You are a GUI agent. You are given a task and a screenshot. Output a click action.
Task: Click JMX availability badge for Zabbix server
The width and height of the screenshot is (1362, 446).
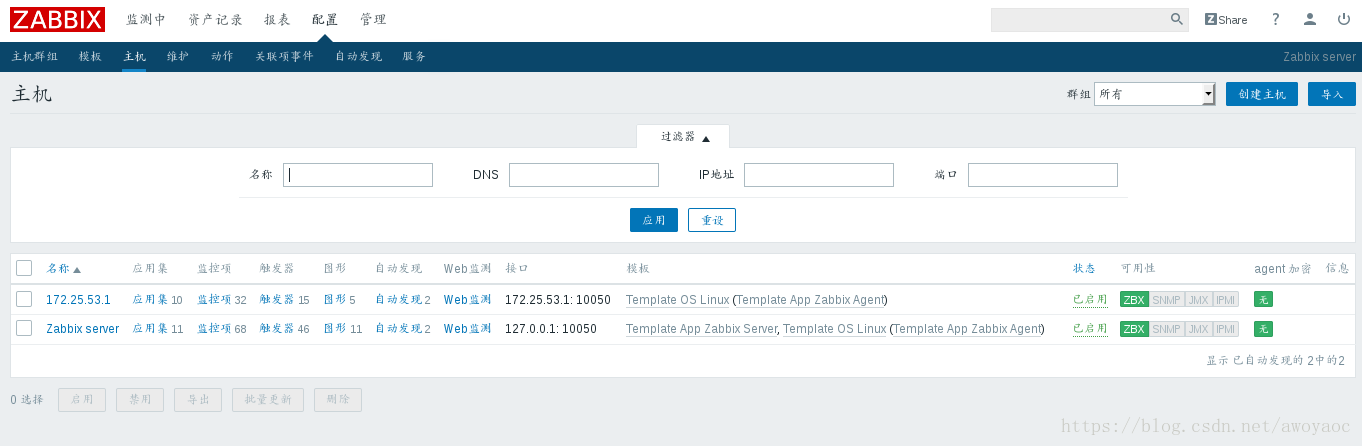point(1198,329)
